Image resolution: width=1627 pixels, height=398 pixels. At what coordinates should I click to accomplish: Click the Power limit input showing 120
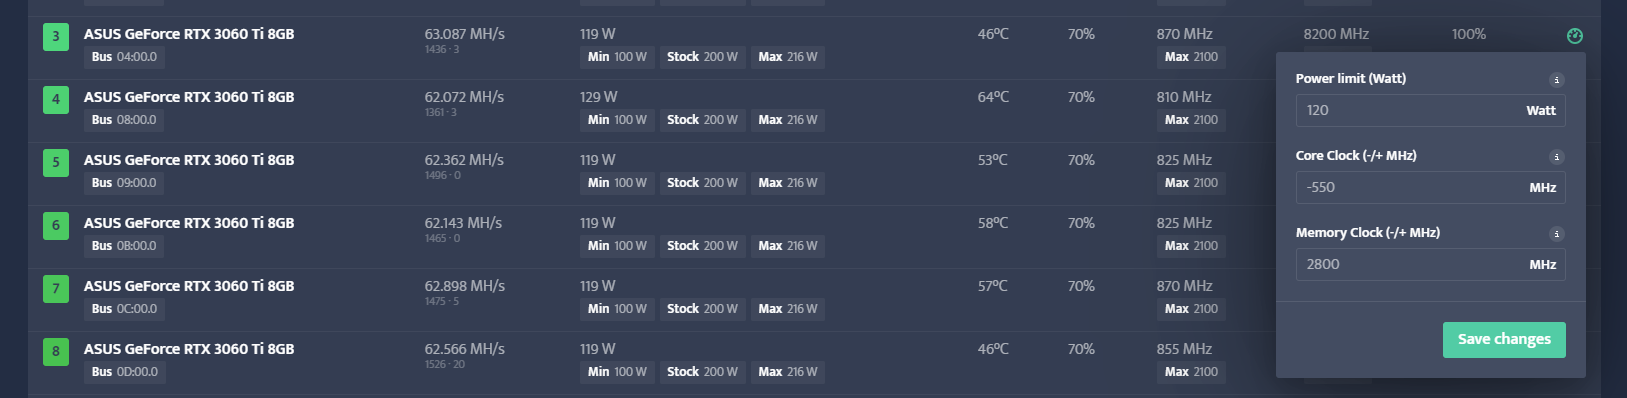point(1430,110)
